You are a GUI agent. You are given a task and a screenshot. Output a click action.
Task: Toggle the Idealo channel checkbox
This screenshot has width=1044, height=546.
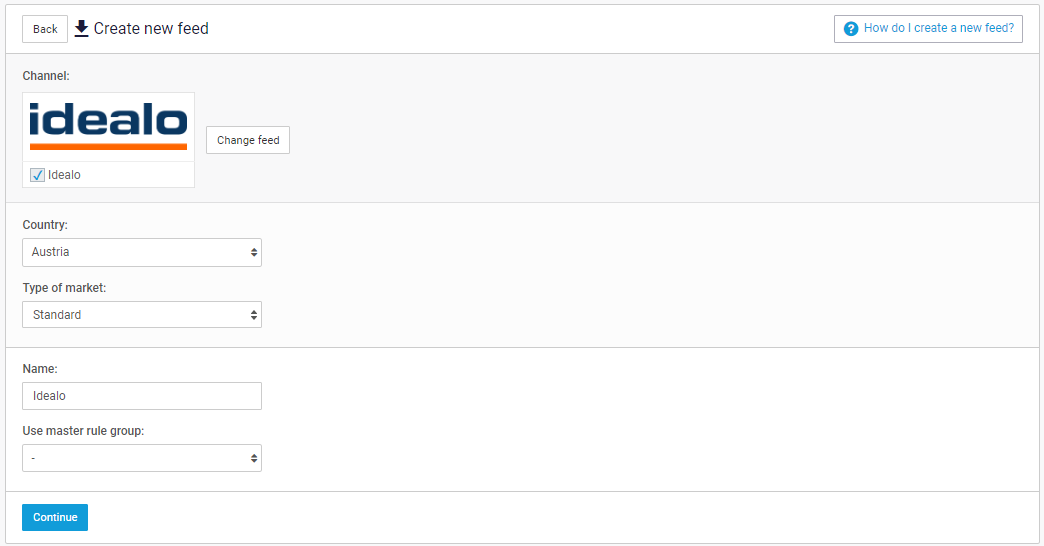pos(38,175)
